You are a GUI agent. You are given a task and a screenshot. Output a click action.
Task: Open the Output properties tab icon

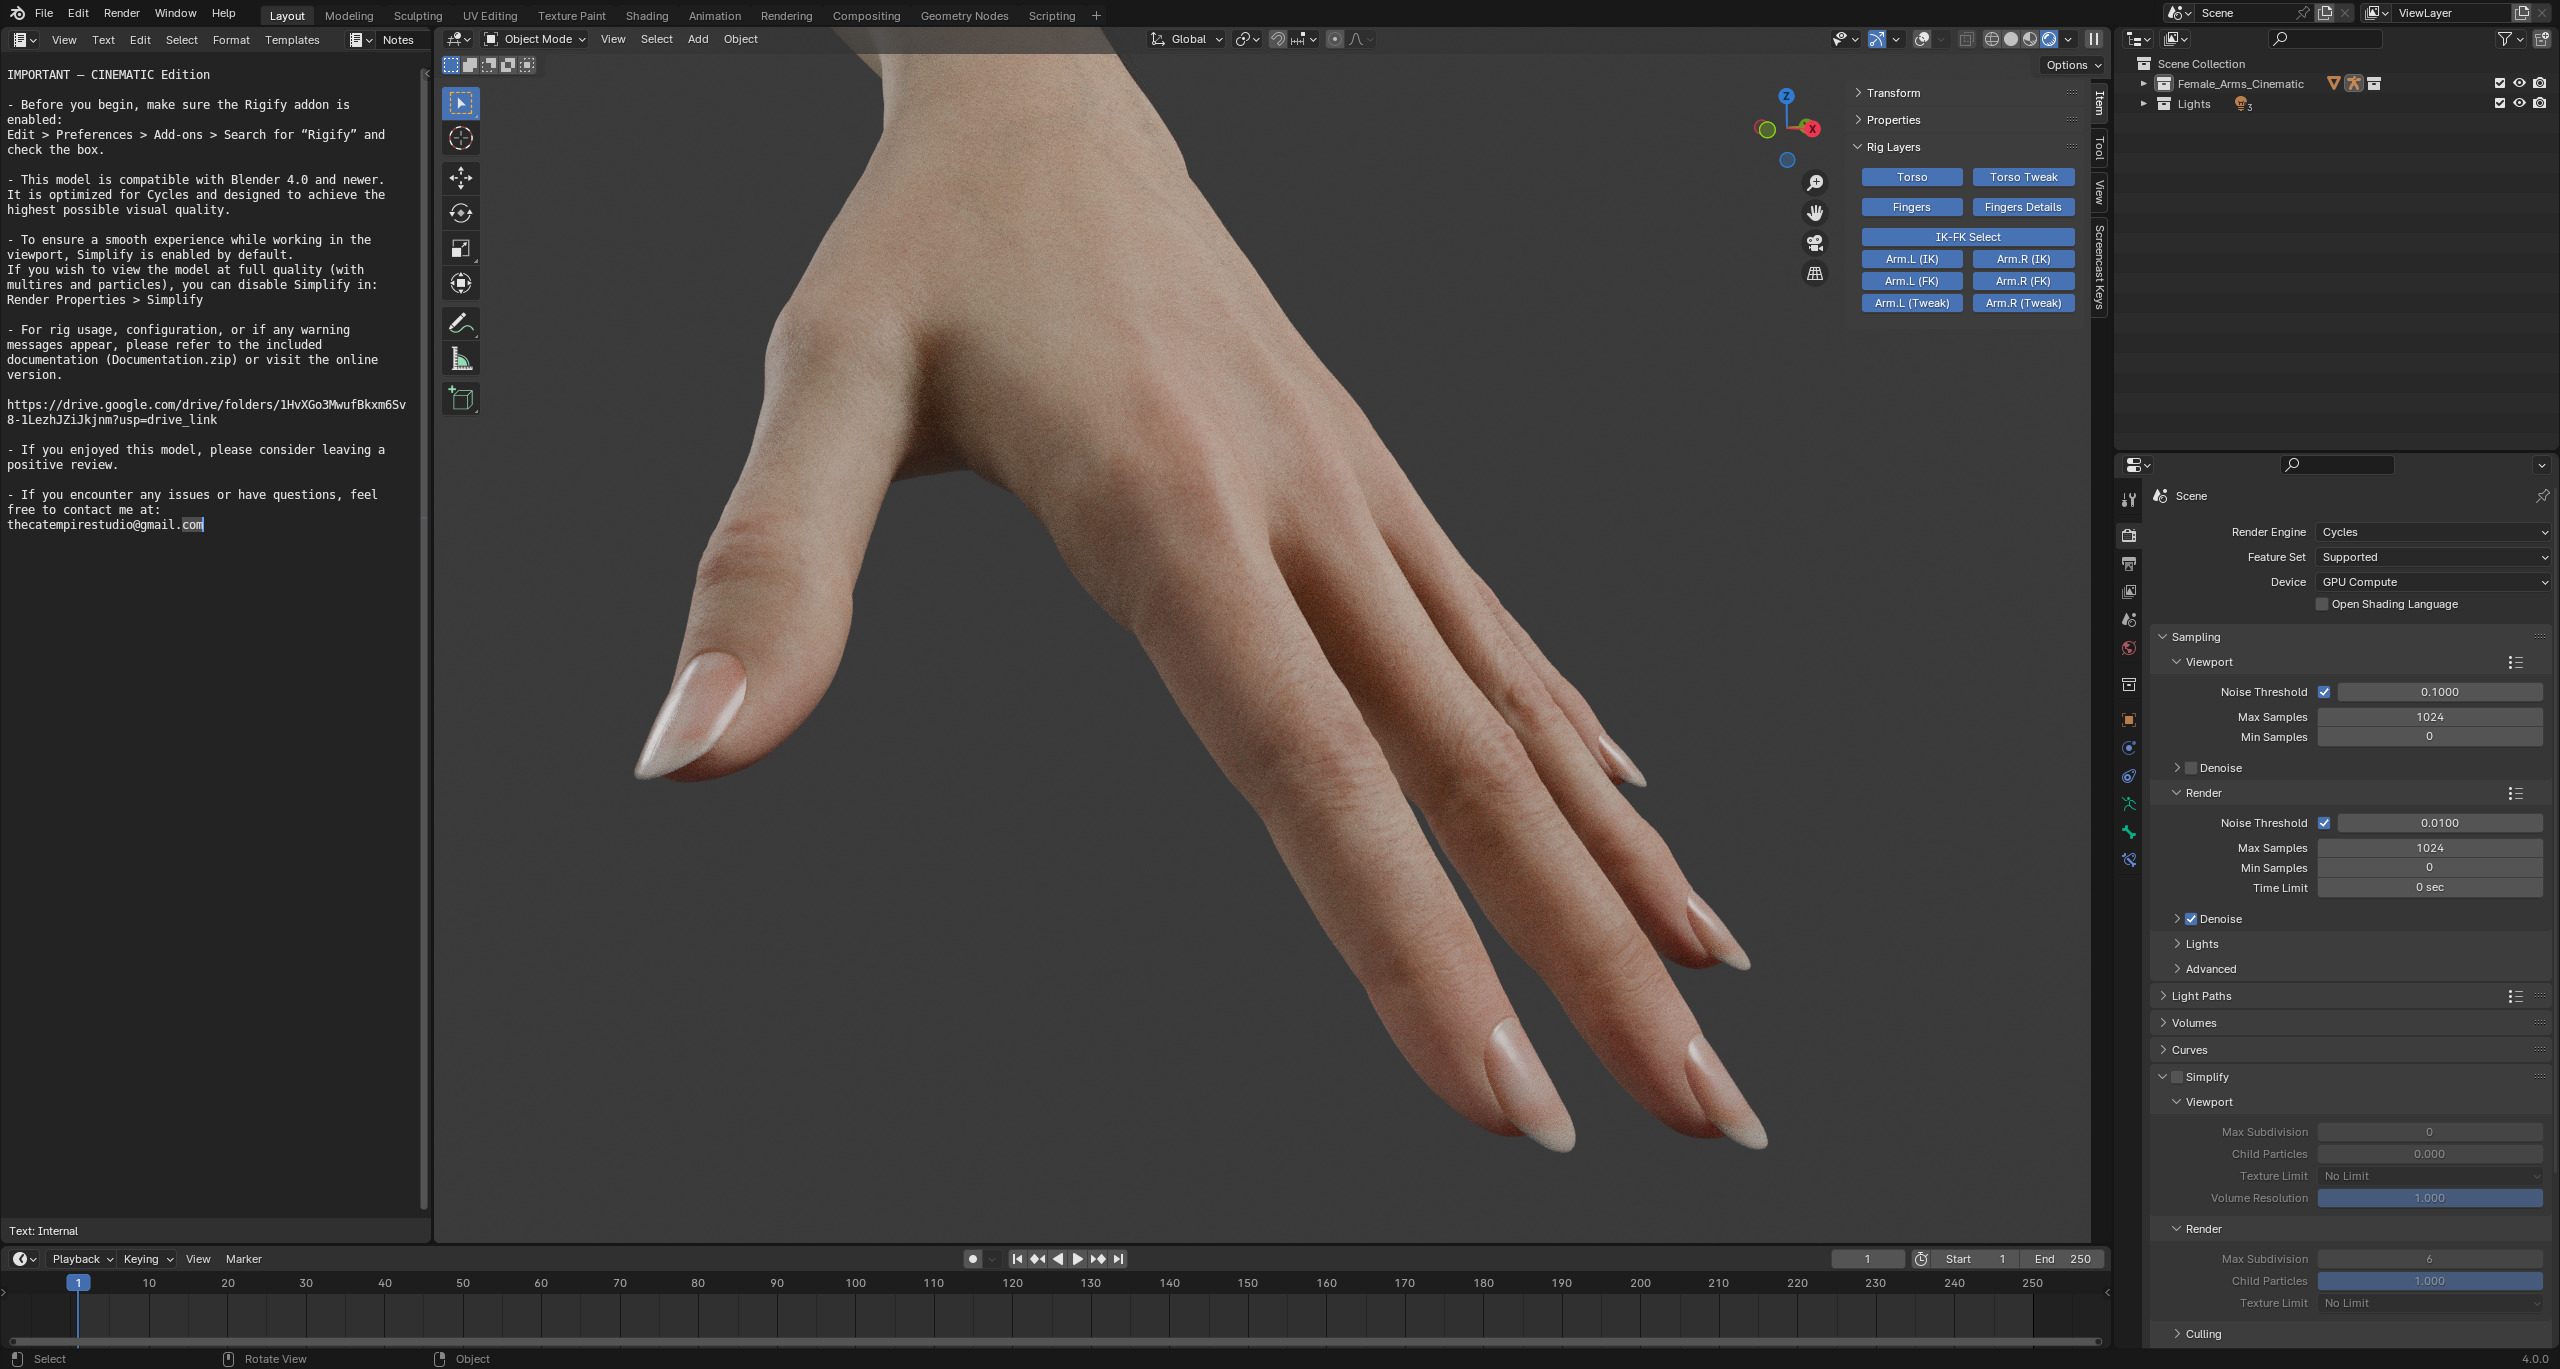(x=2129, y=563)
